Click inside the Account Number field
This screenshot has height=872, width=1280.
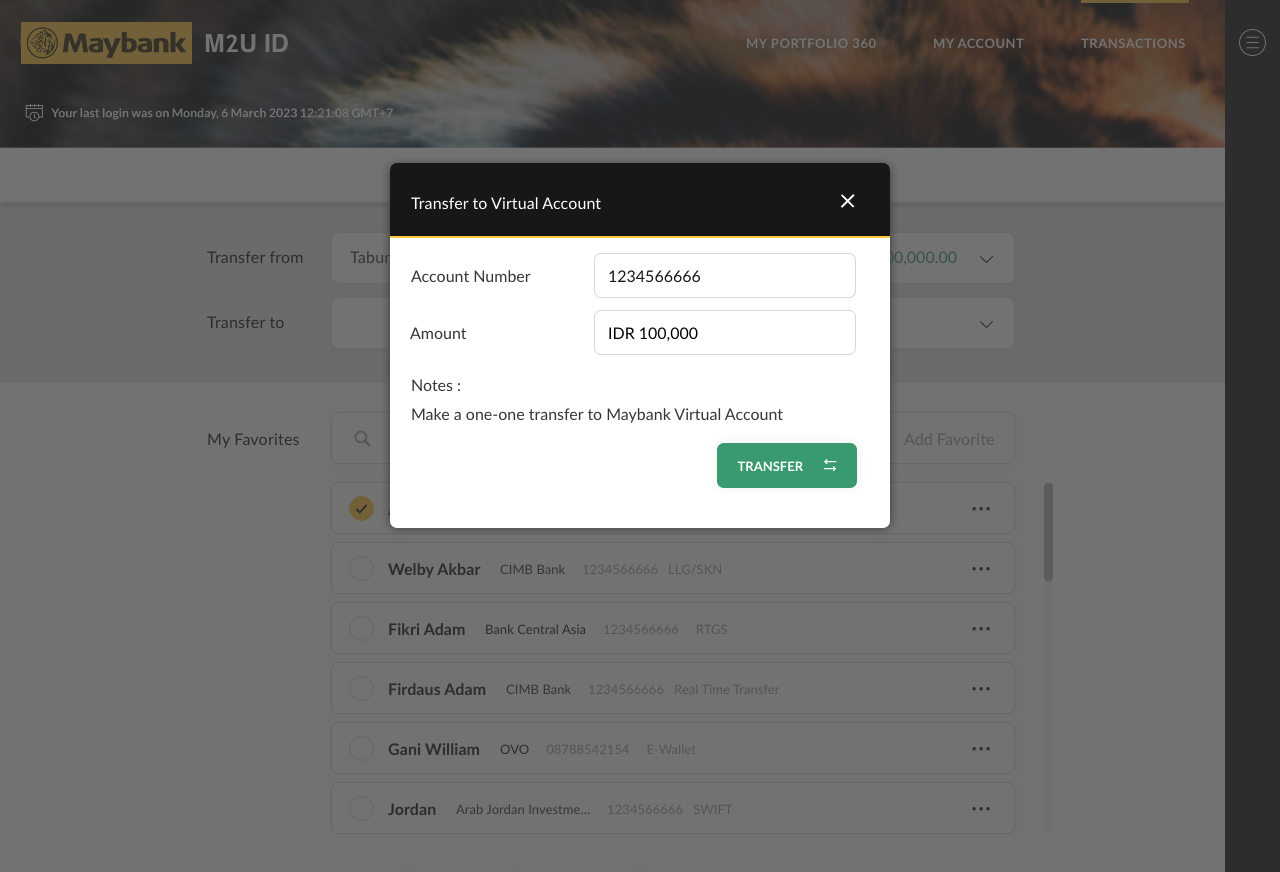point(724,275)
